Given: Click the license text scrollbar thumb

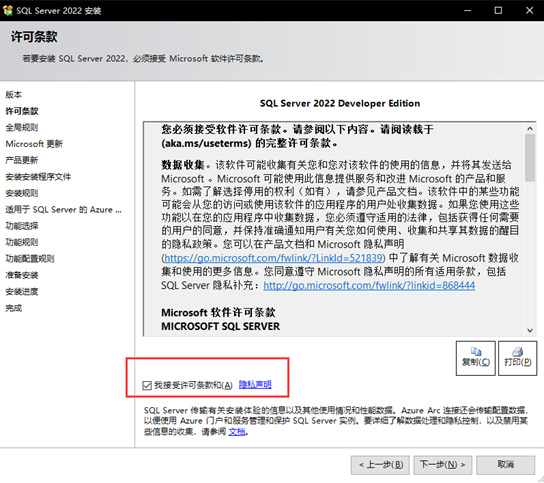Looking at the screenshot, I should click(530, 158).
